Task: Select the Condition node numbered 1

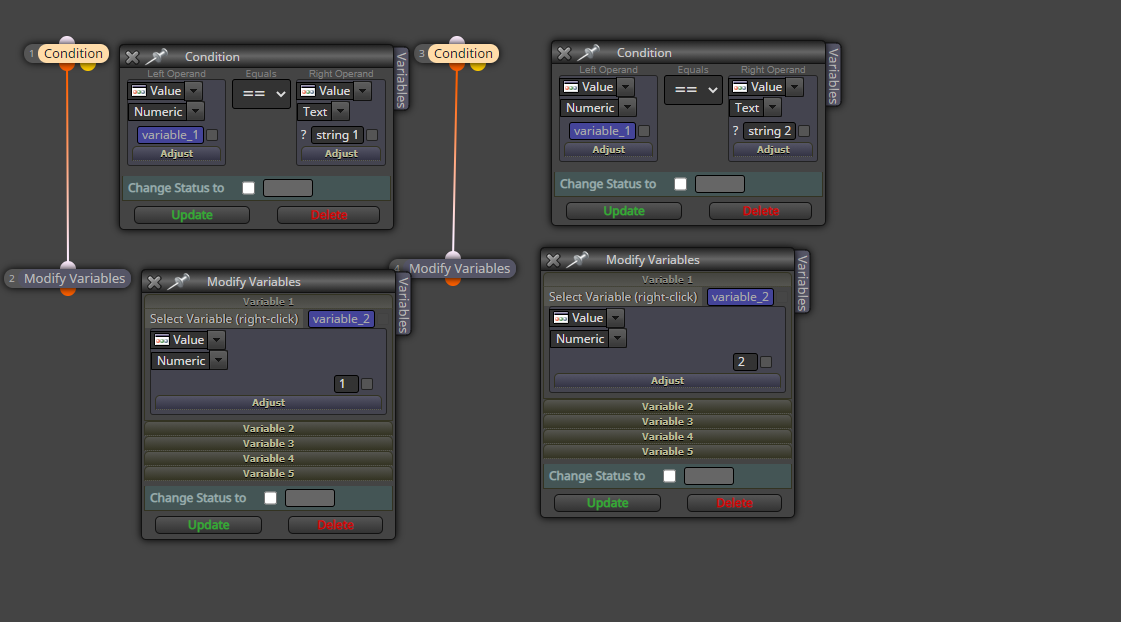Action: tap(73, 54)
